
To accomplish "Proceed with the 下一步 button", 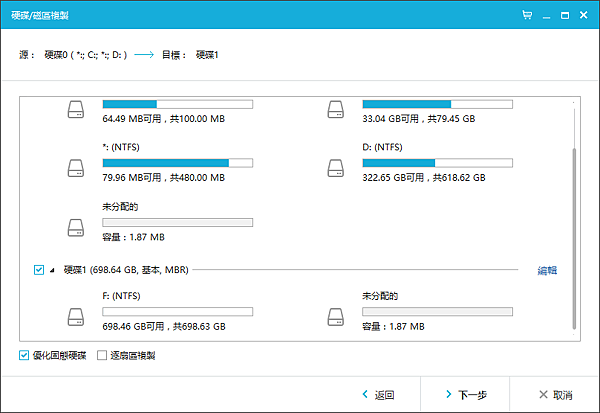I will 466,394.
